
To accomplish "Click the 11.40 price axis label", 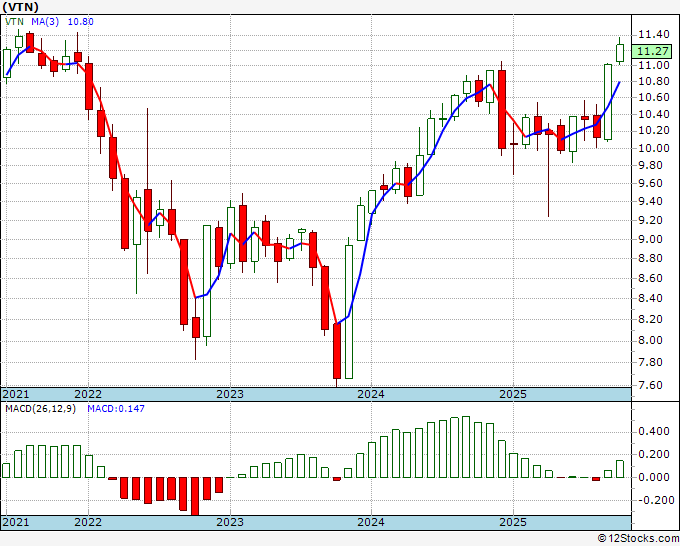I will point(654,34).
